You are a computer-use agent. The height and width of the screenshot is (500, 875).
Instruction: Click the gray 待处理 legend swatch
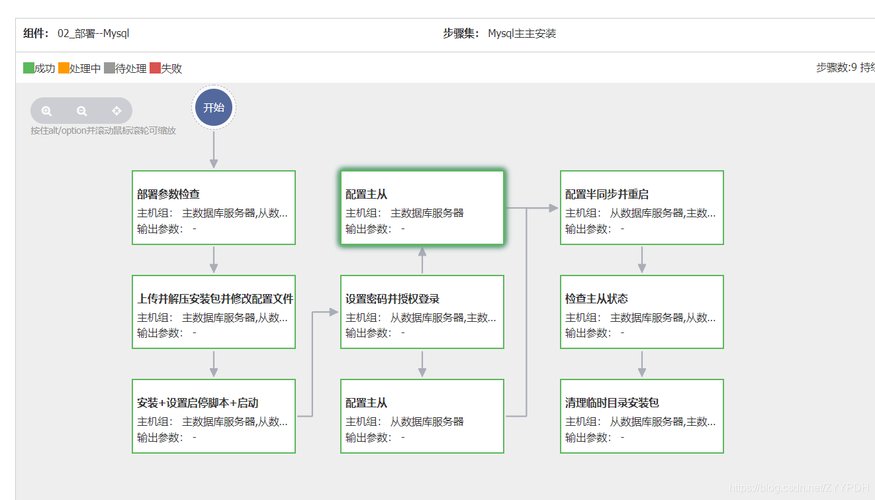[x=109, y=68]
